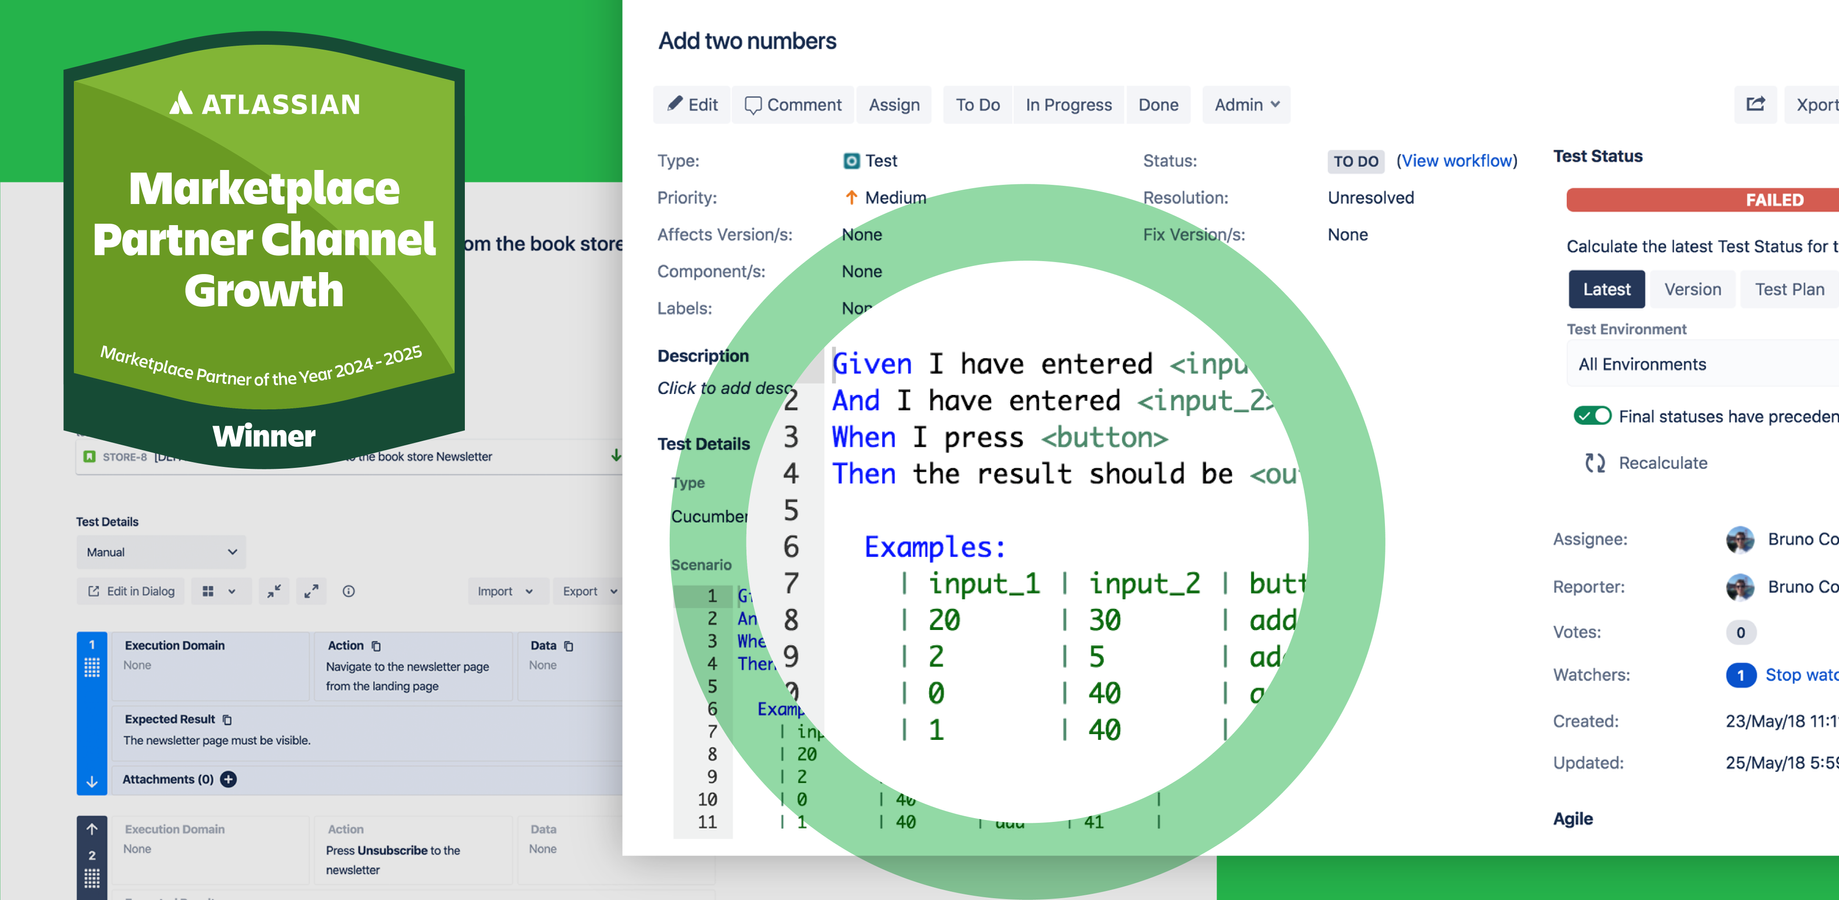Add attachment with plus icon

(229, 779)
